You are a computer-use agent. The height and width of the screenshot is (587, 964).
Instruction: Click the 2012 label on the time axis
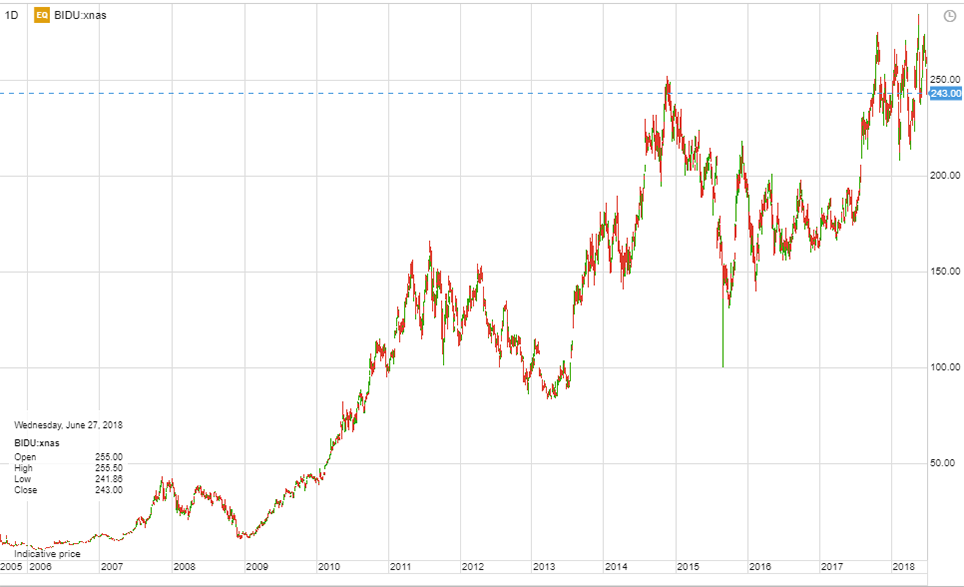point(473,567)
